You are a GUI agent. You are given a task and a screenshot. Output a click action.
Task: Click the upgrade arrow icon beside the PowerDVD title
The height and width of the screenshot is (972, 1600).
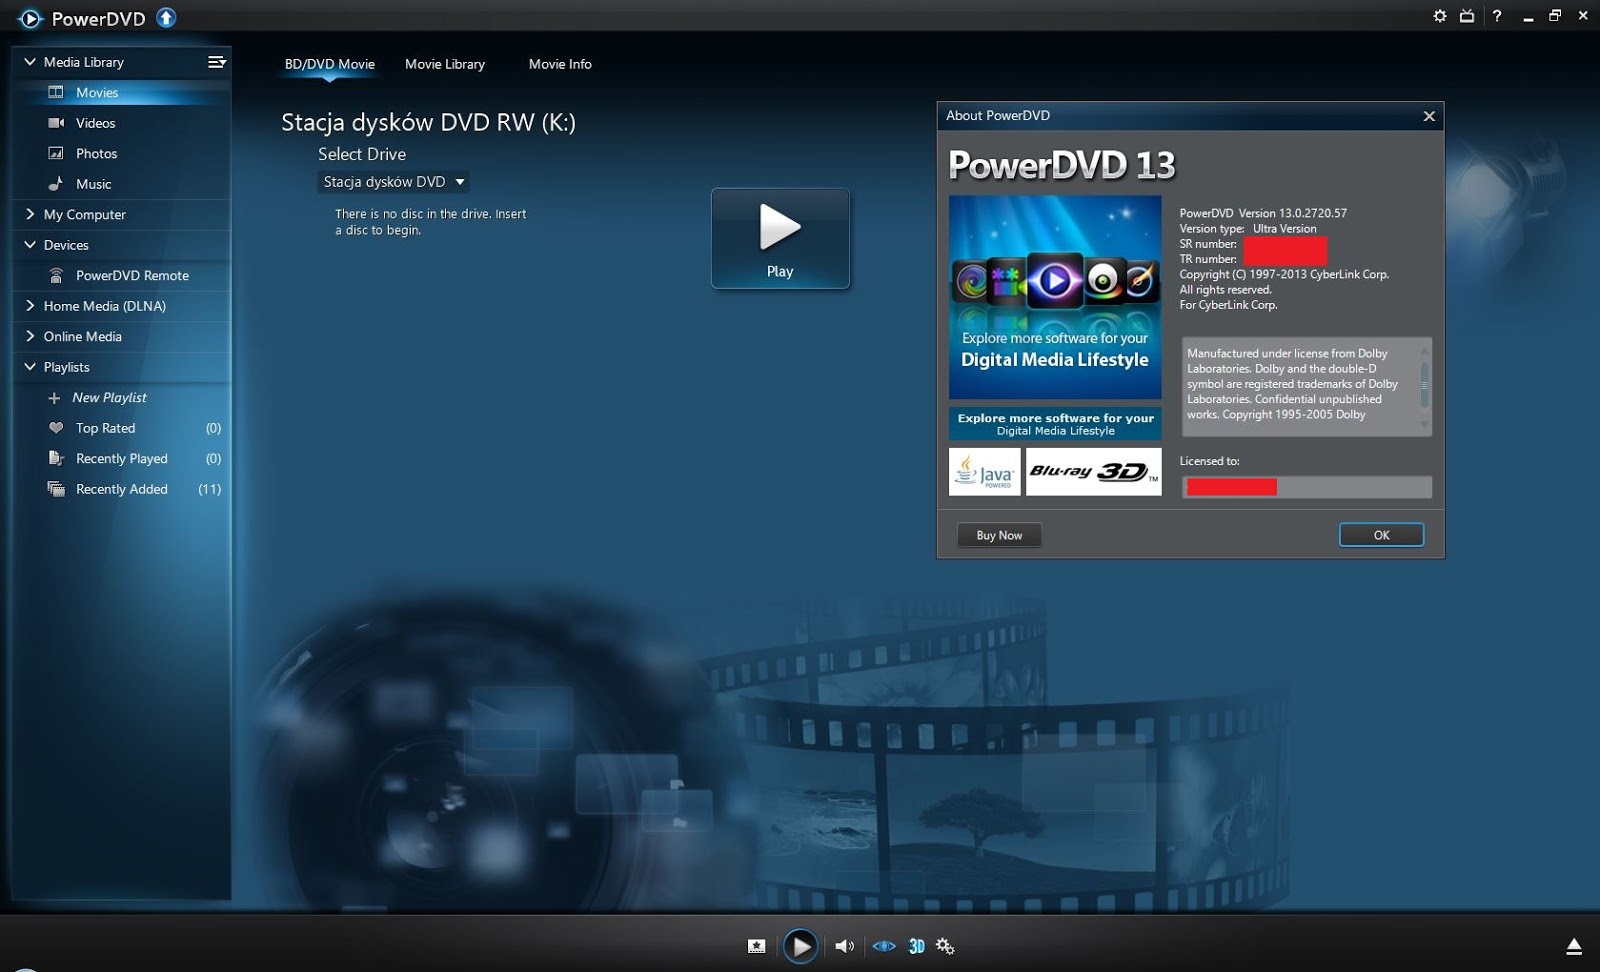[x=166, y=18]
